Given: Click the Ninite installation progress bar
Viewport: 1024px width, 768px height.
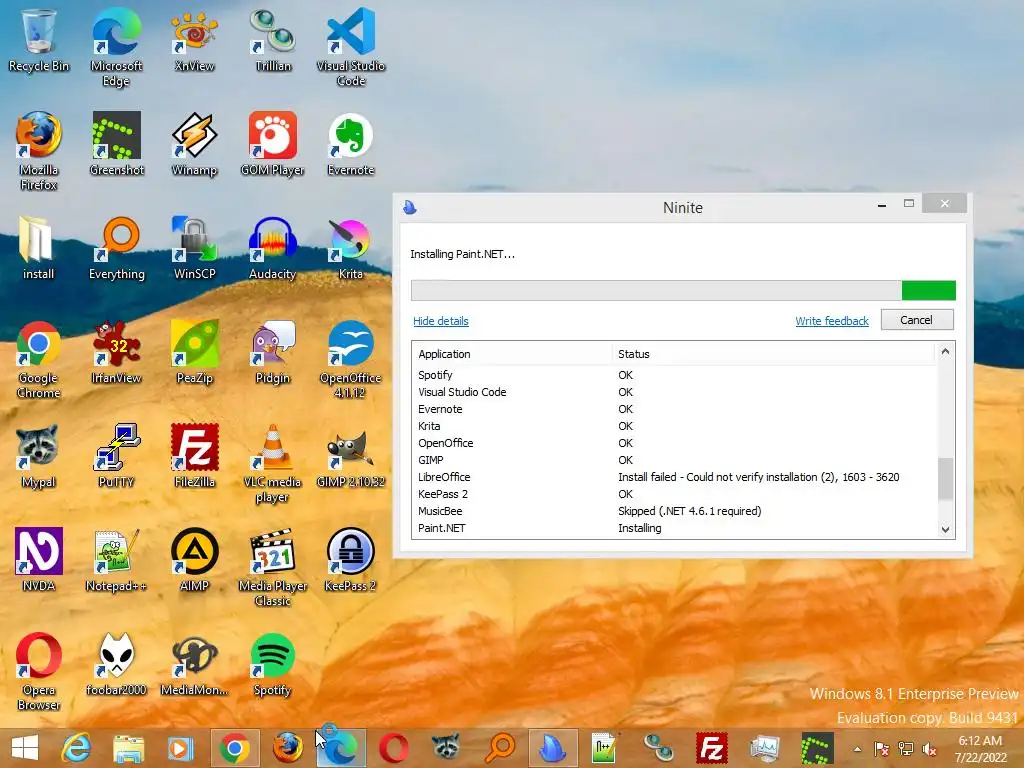Looking at the screenshot, I should coord(683,291).
